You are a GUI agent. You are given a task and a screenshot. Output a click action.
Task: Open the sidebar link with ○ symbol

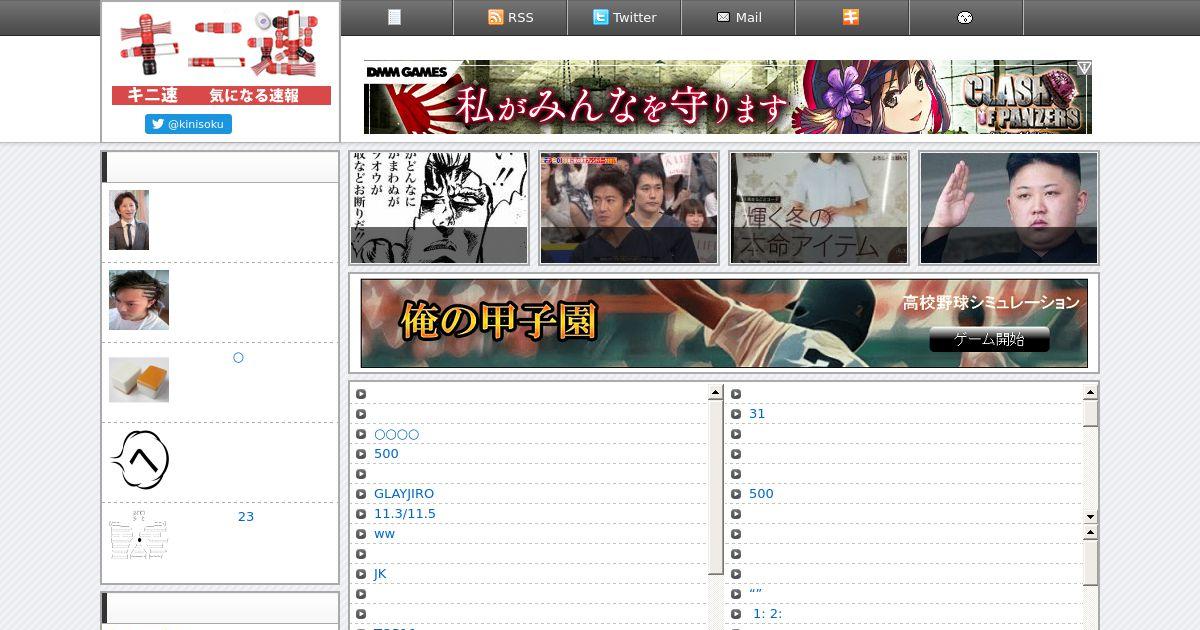pos(238,358)
